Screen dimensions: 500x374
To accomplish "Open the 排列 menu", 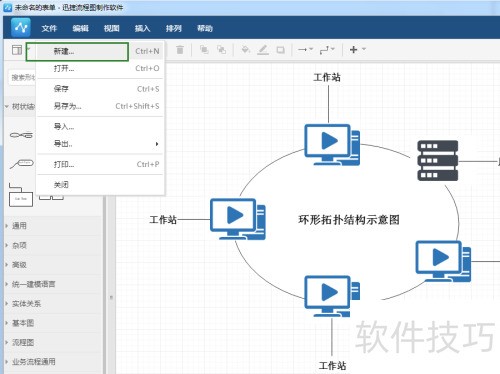I will 174,28.
